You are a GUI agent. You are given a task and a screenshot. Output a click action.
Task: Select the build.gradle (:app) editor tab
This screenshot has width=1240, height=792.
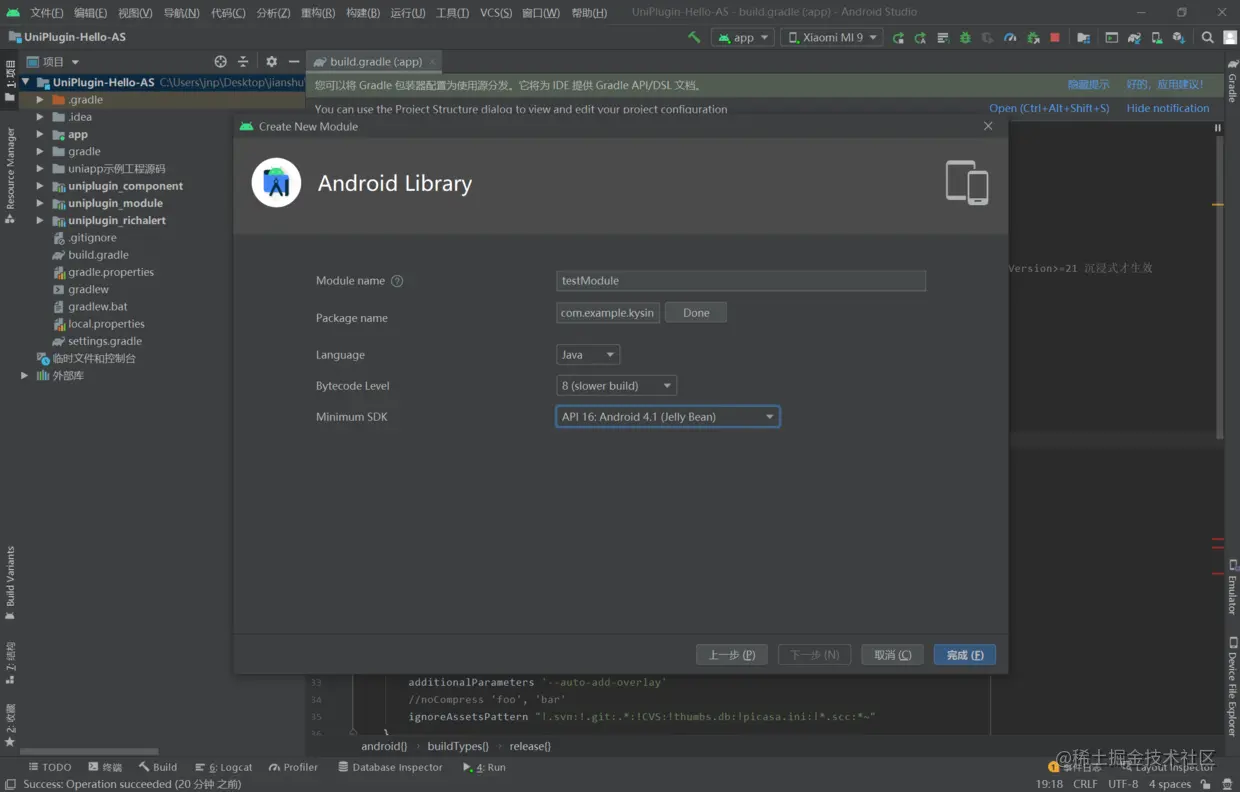pyautogui.click(x=375, y=61)
